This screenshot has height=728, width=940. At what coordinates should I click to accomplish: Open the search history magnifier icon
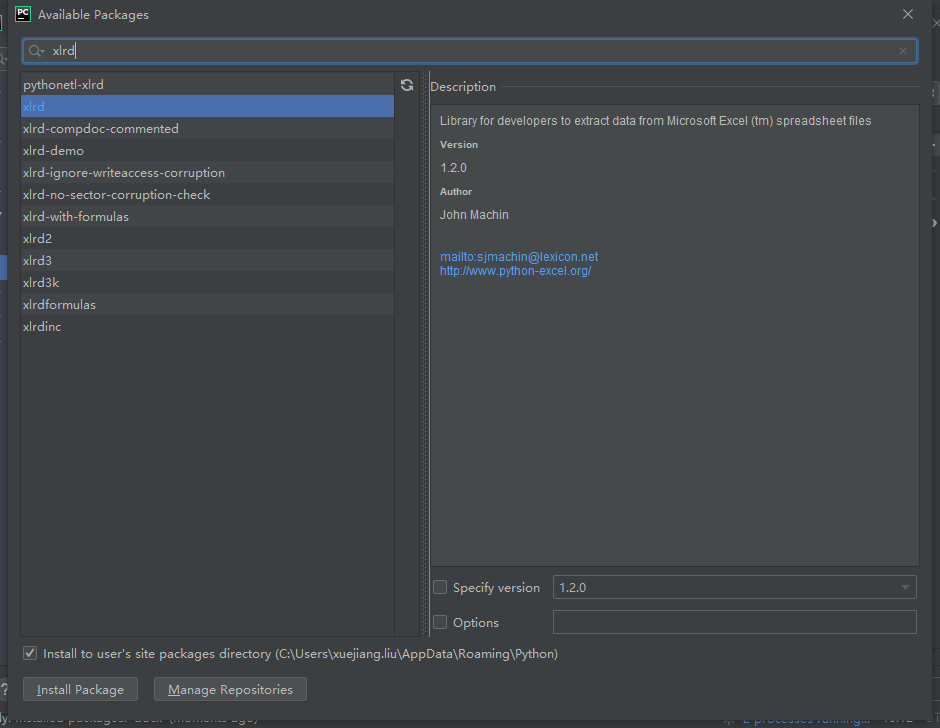tap(37, 51)
